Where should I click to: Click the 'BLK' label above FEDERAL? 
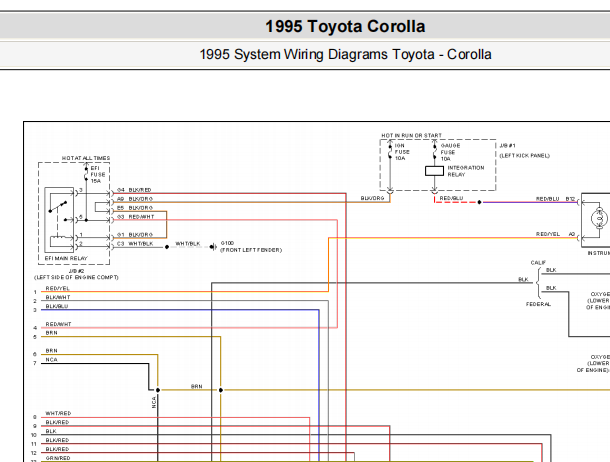pyautogui.click(x=551, y=288)
